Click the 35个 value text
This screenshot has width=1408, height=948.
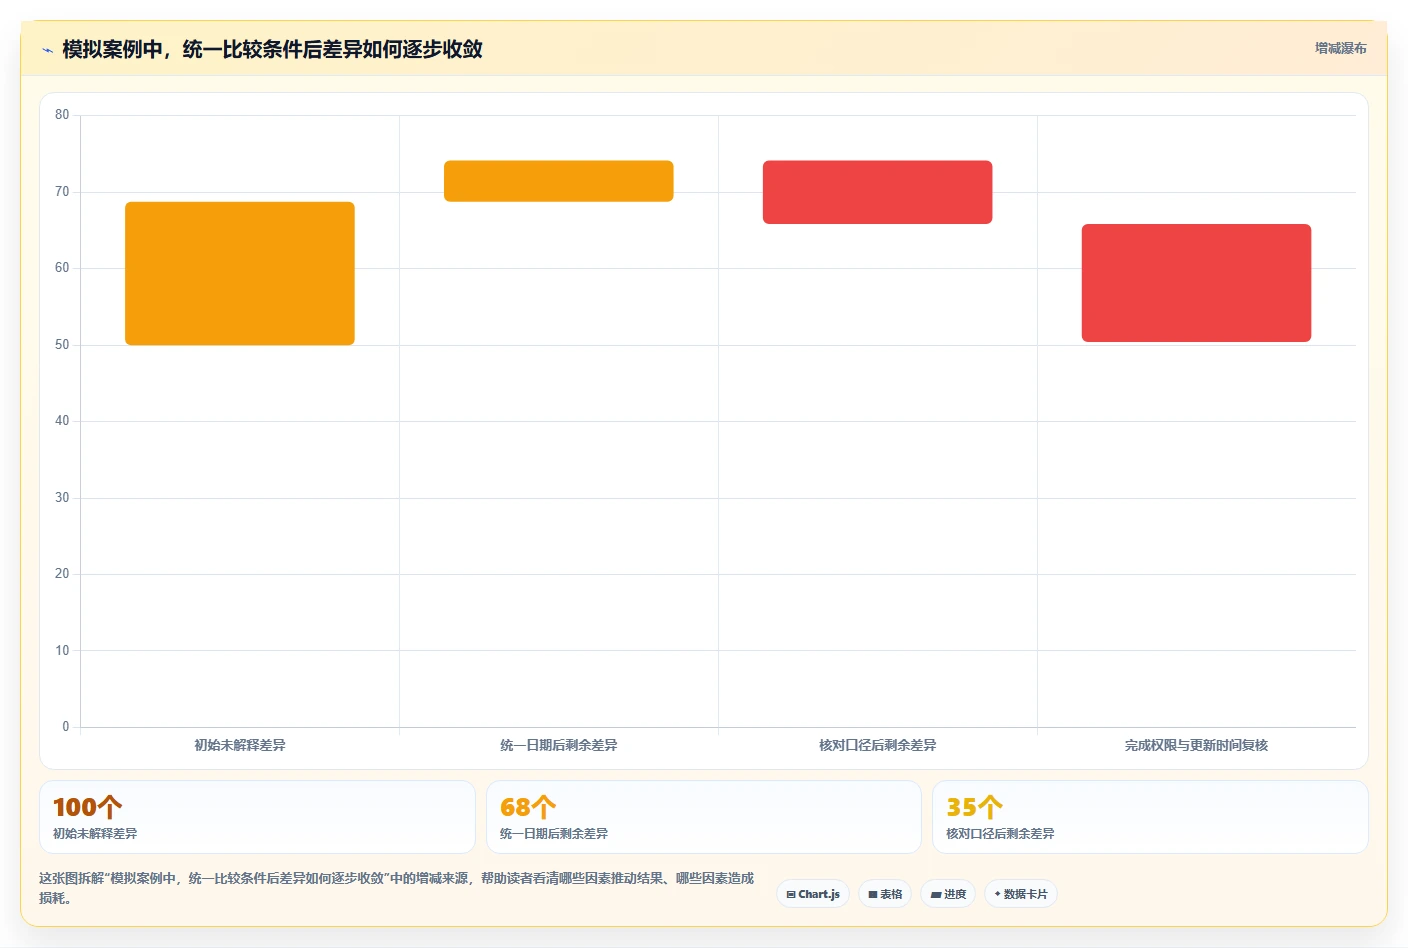[974, 807]
